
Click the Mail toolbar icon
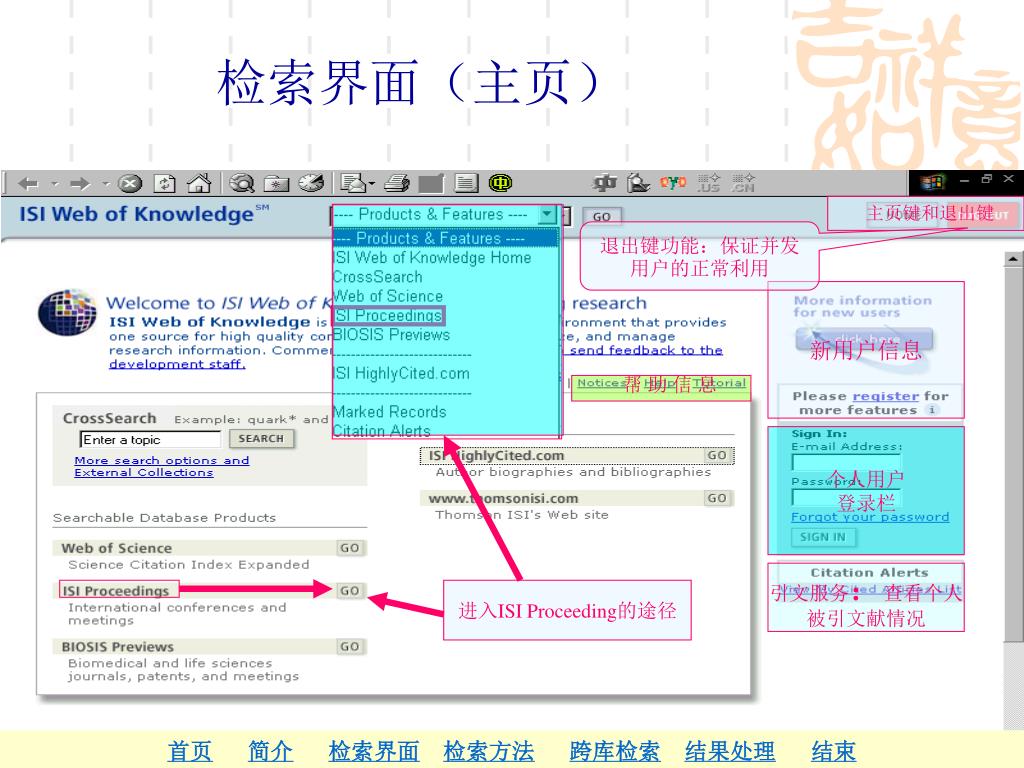(x=353, y=184)
